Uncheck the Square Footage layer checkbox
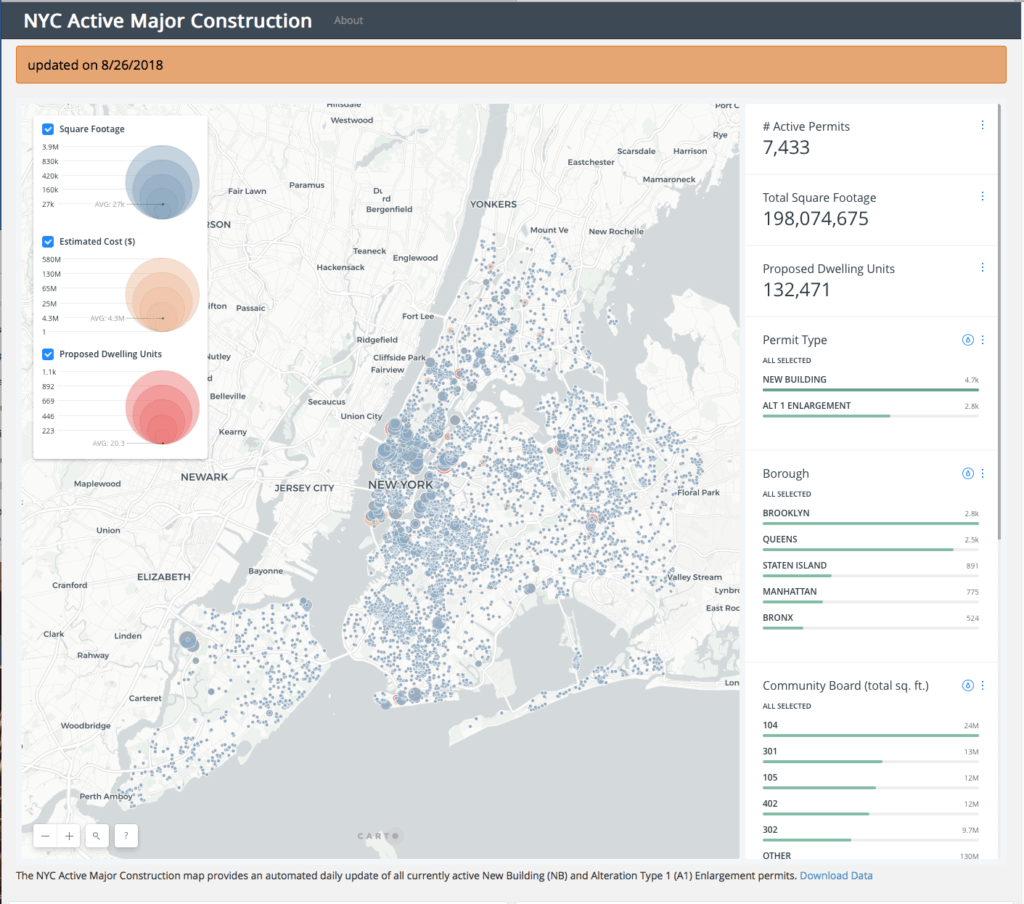Screen dimensions: 1024x904 point(48,129)
